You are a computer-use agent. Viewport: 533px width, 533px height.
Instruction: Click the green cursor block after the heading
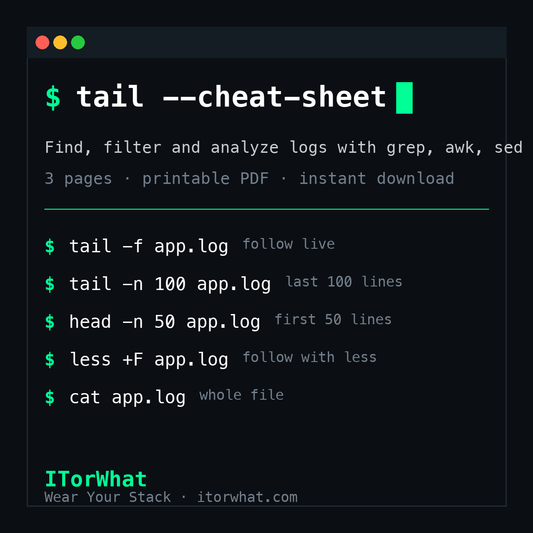click(405, 98)
